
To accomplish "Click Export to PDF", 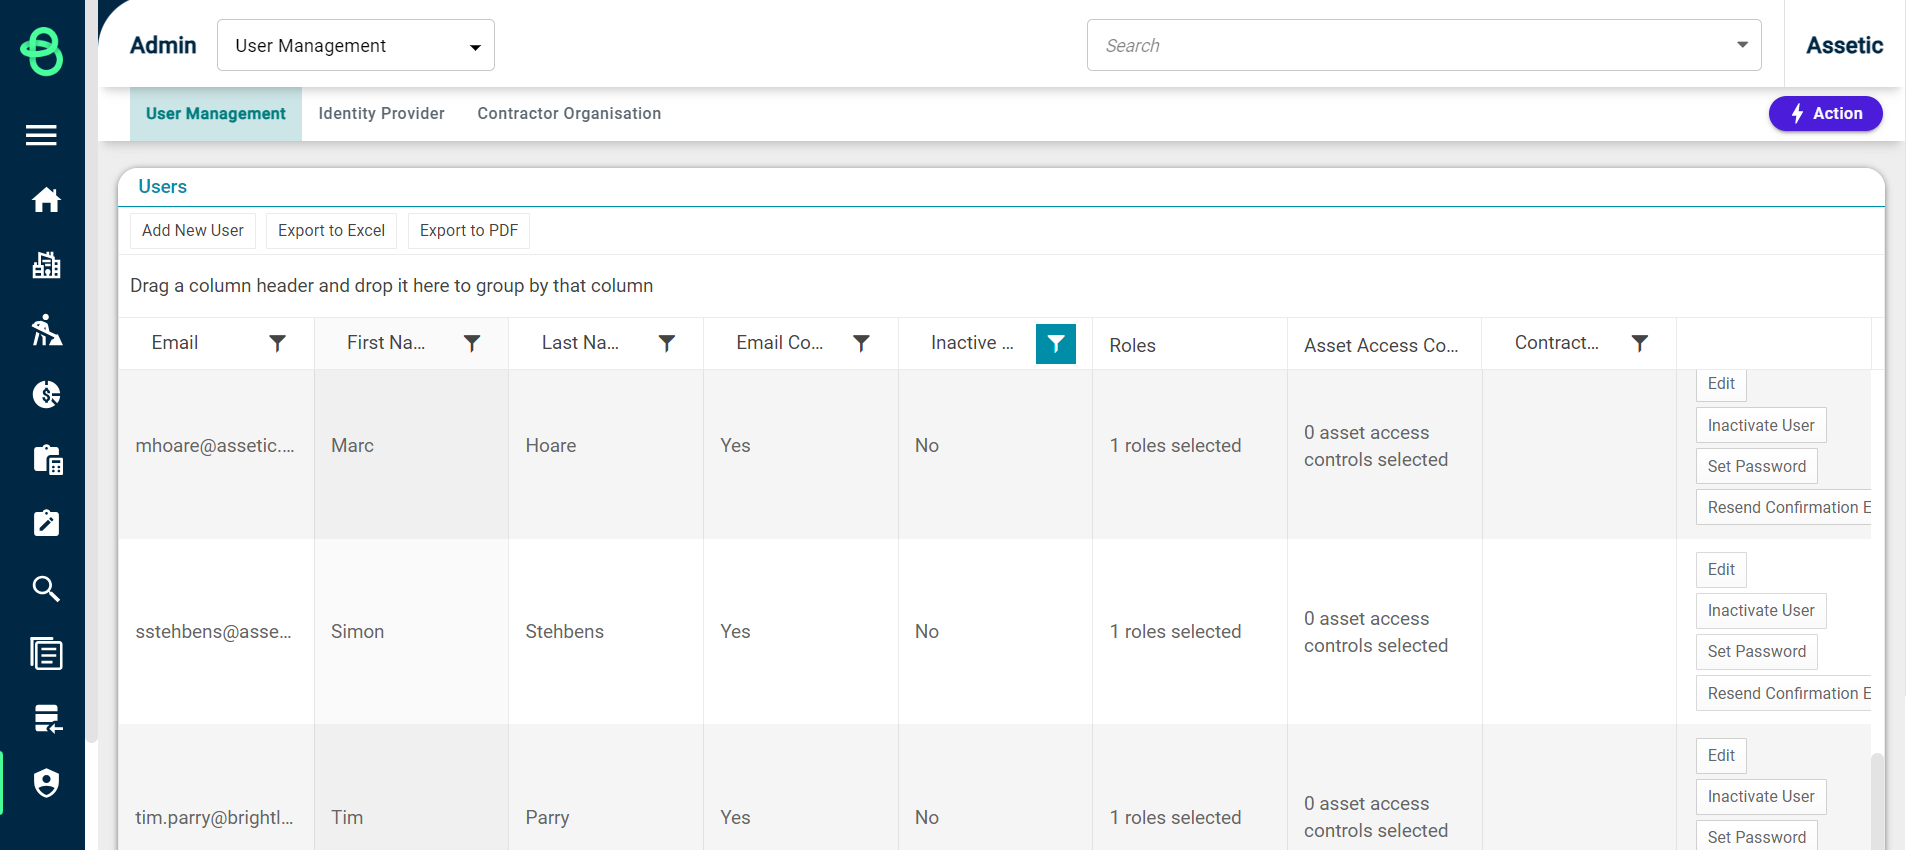I will [469, 231].
